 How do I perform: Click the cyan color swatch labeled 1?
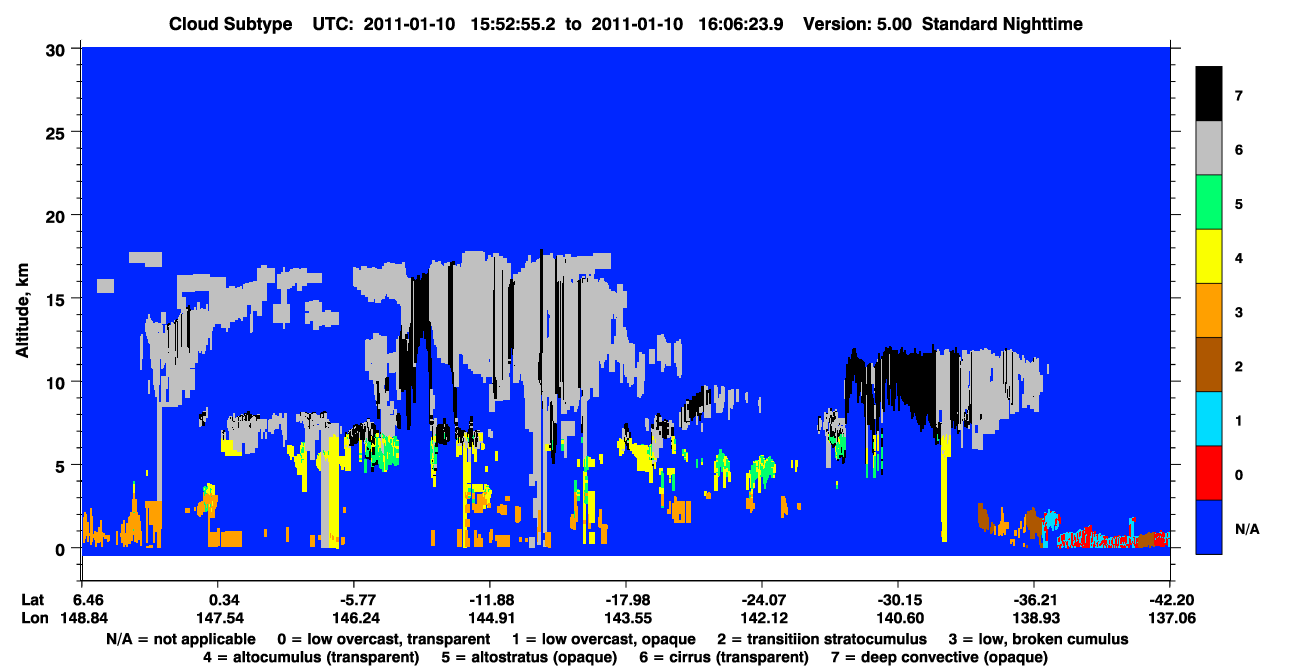coord(1209,418)
